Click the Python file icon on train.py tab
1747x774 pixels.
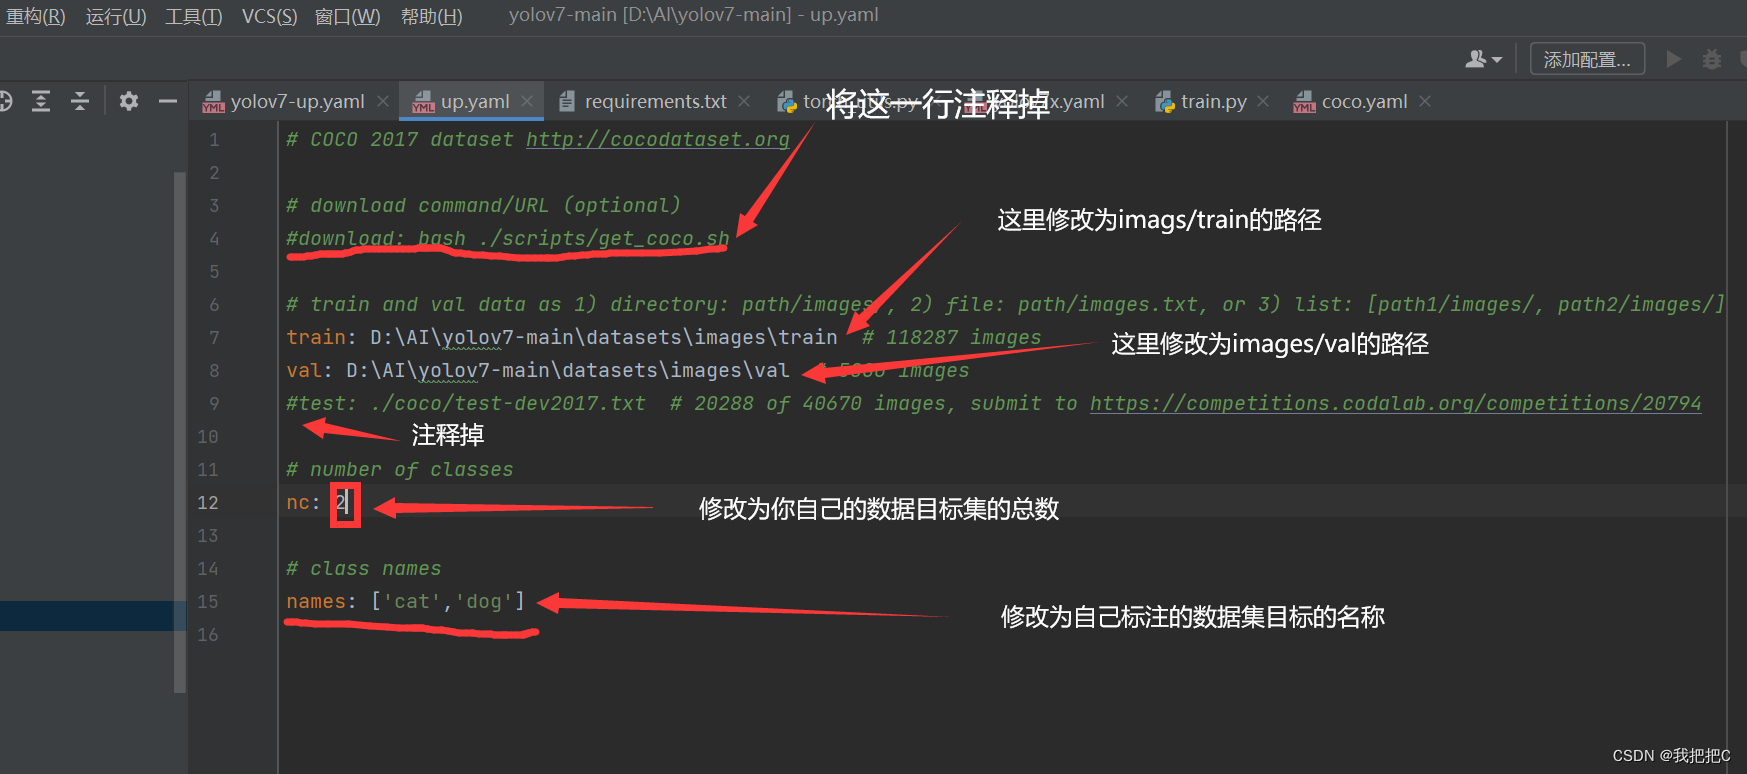[1165, 101]
